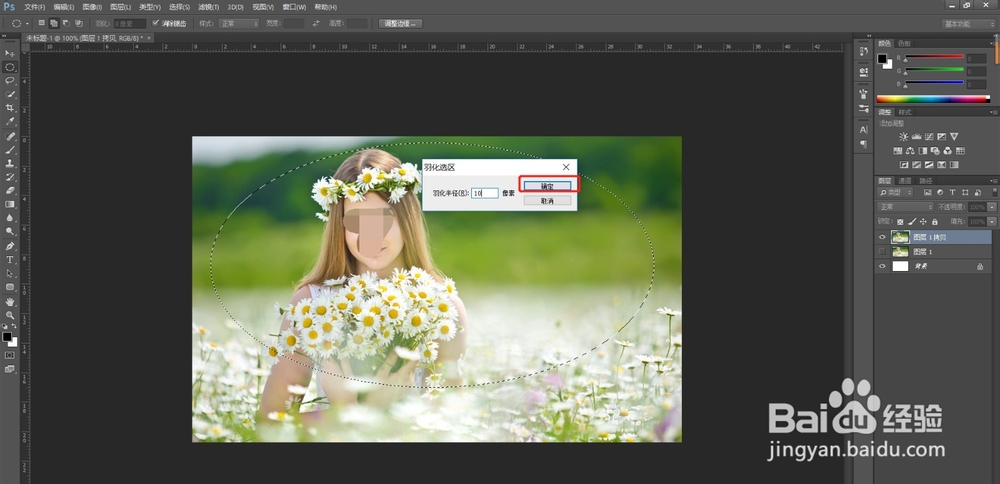The height and width of the screenshot is (484, 1000).
Task: Open the layer filter type dropdown
Action: click(x=897, y=193)
